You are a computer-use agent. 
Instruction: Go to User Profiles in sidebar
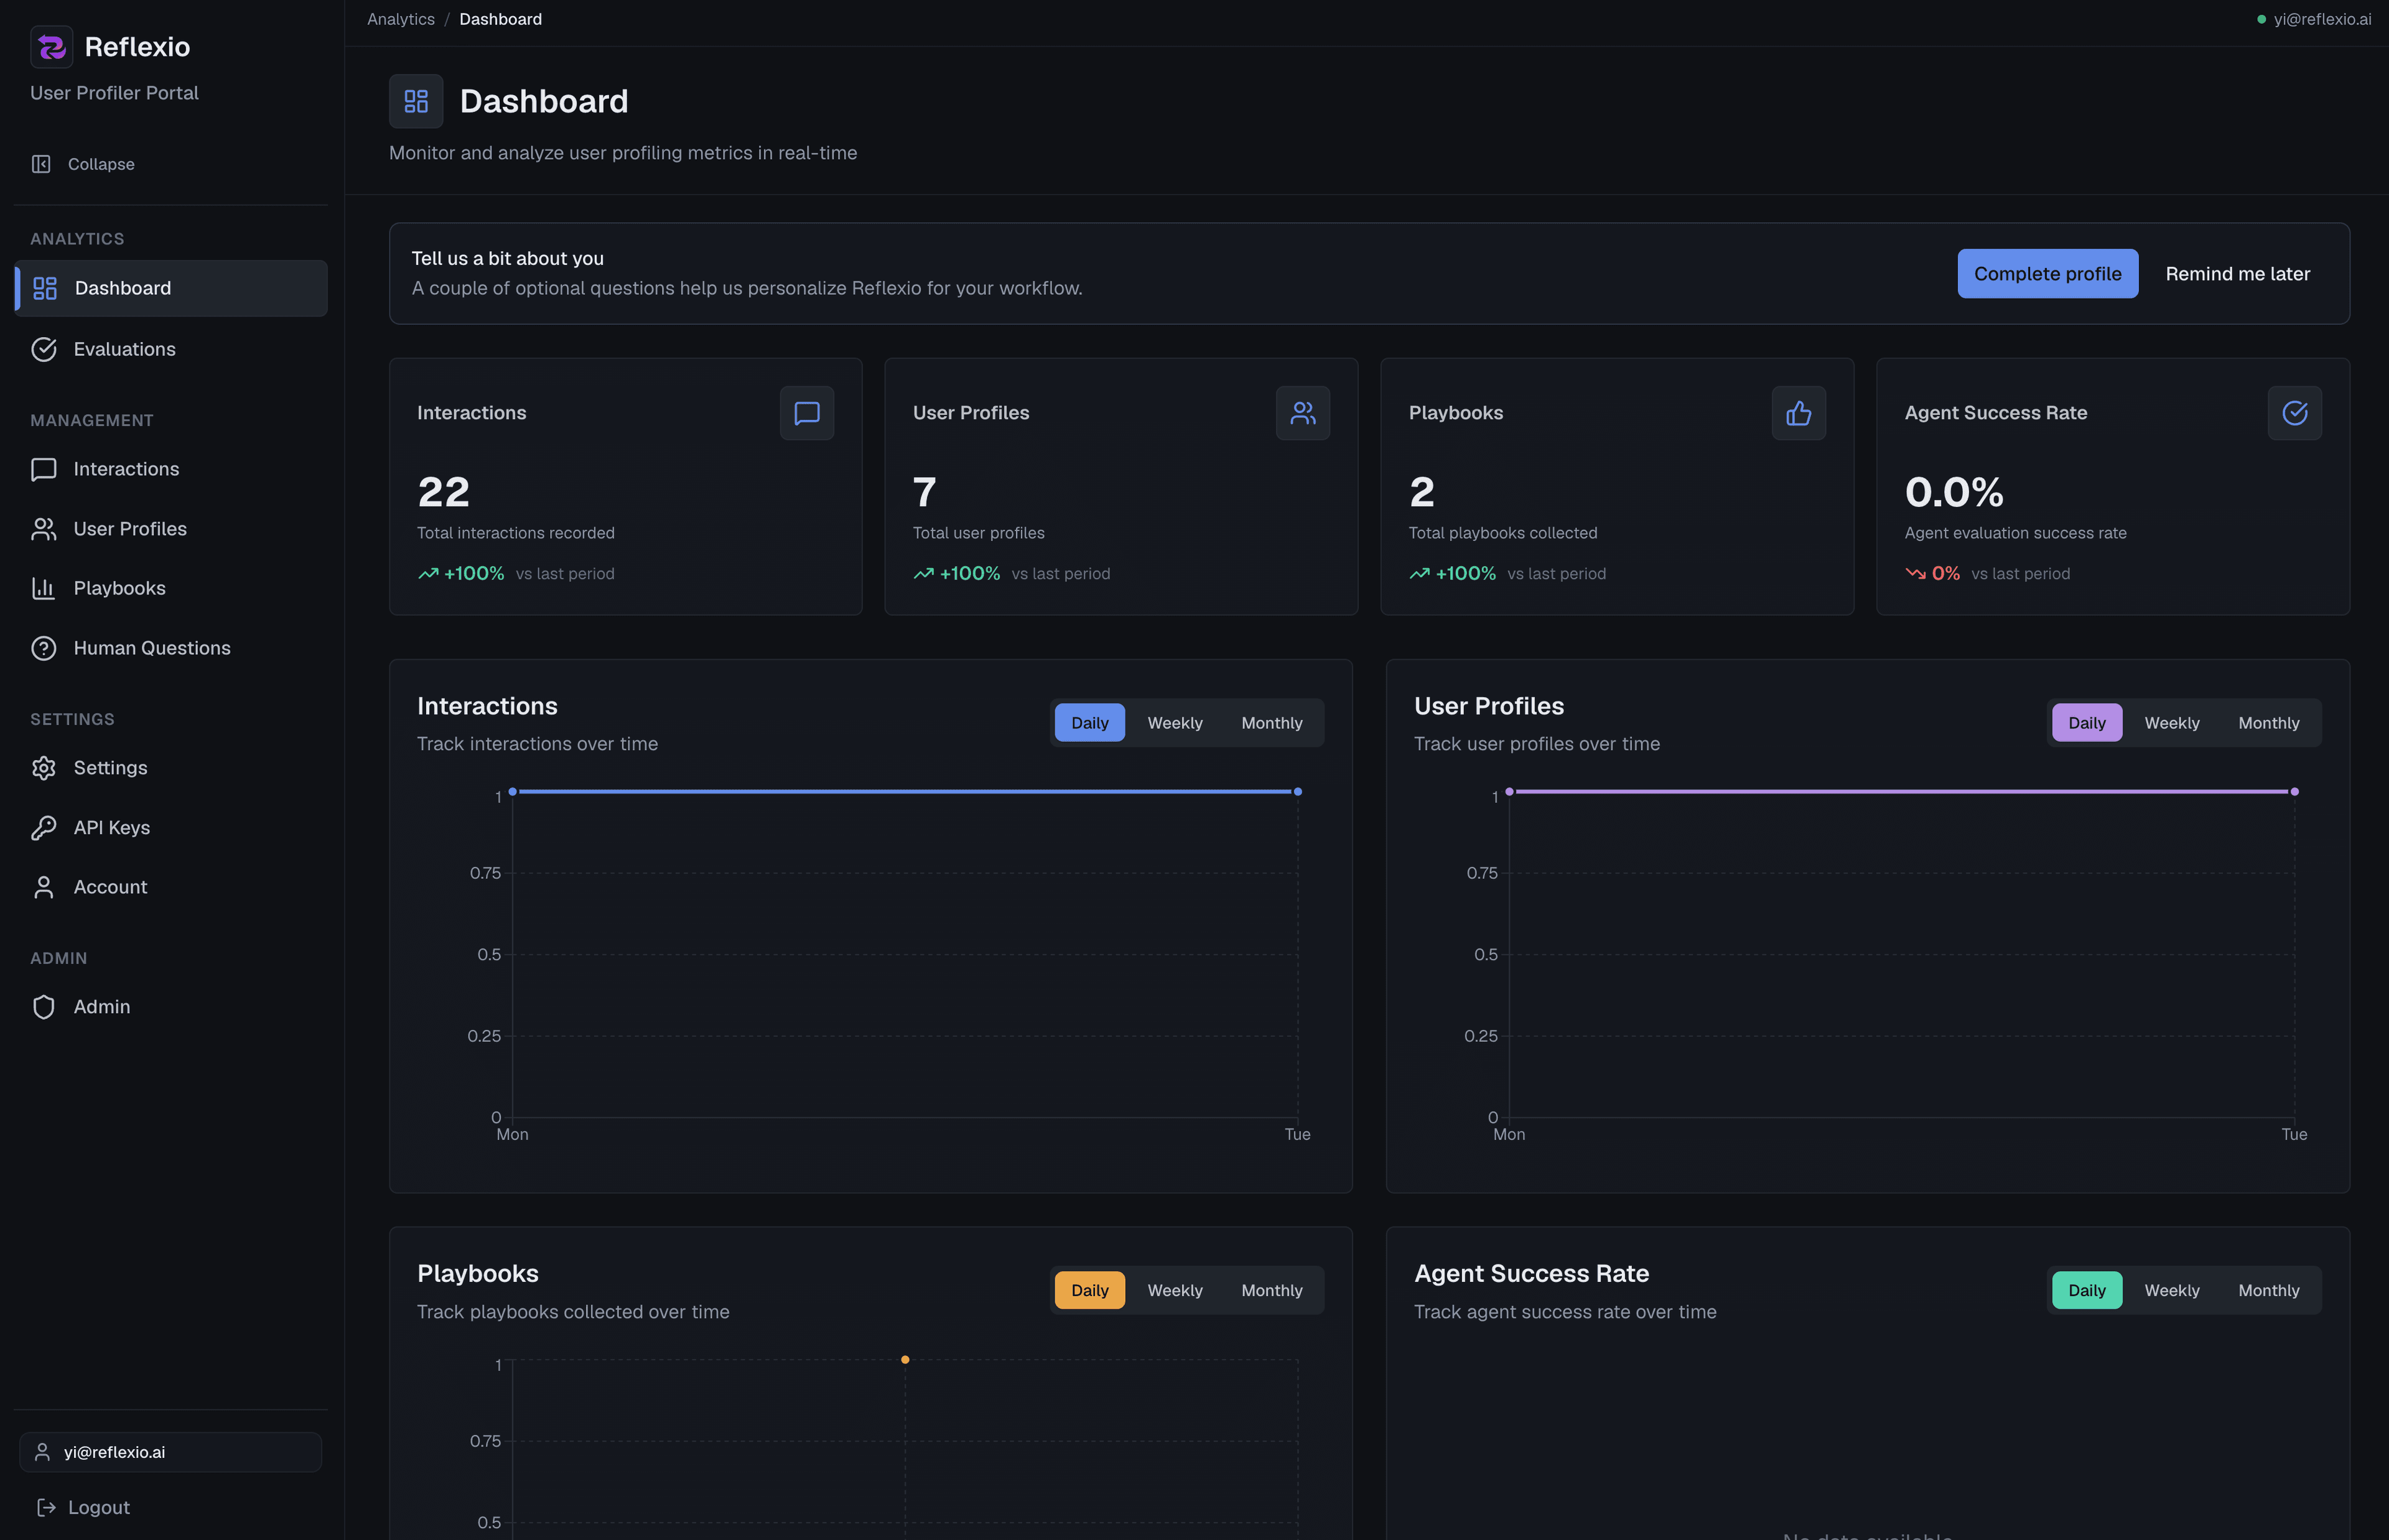tap(171, 529)
